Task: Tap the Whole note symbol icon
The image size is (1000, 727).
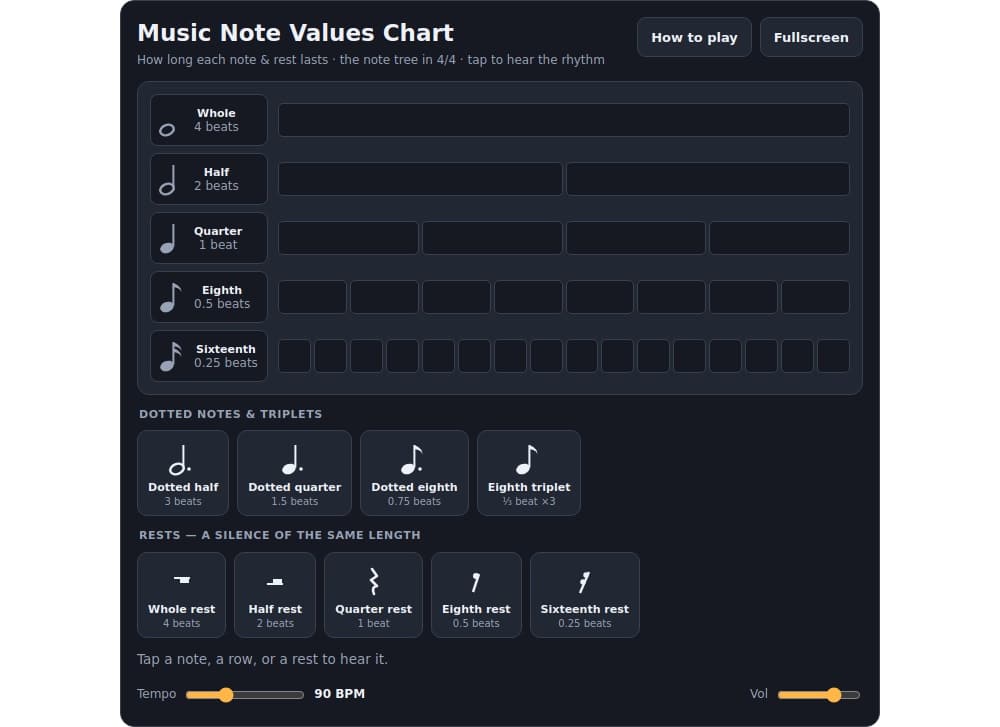Action: pyautogui.click(x=167, y=129)
